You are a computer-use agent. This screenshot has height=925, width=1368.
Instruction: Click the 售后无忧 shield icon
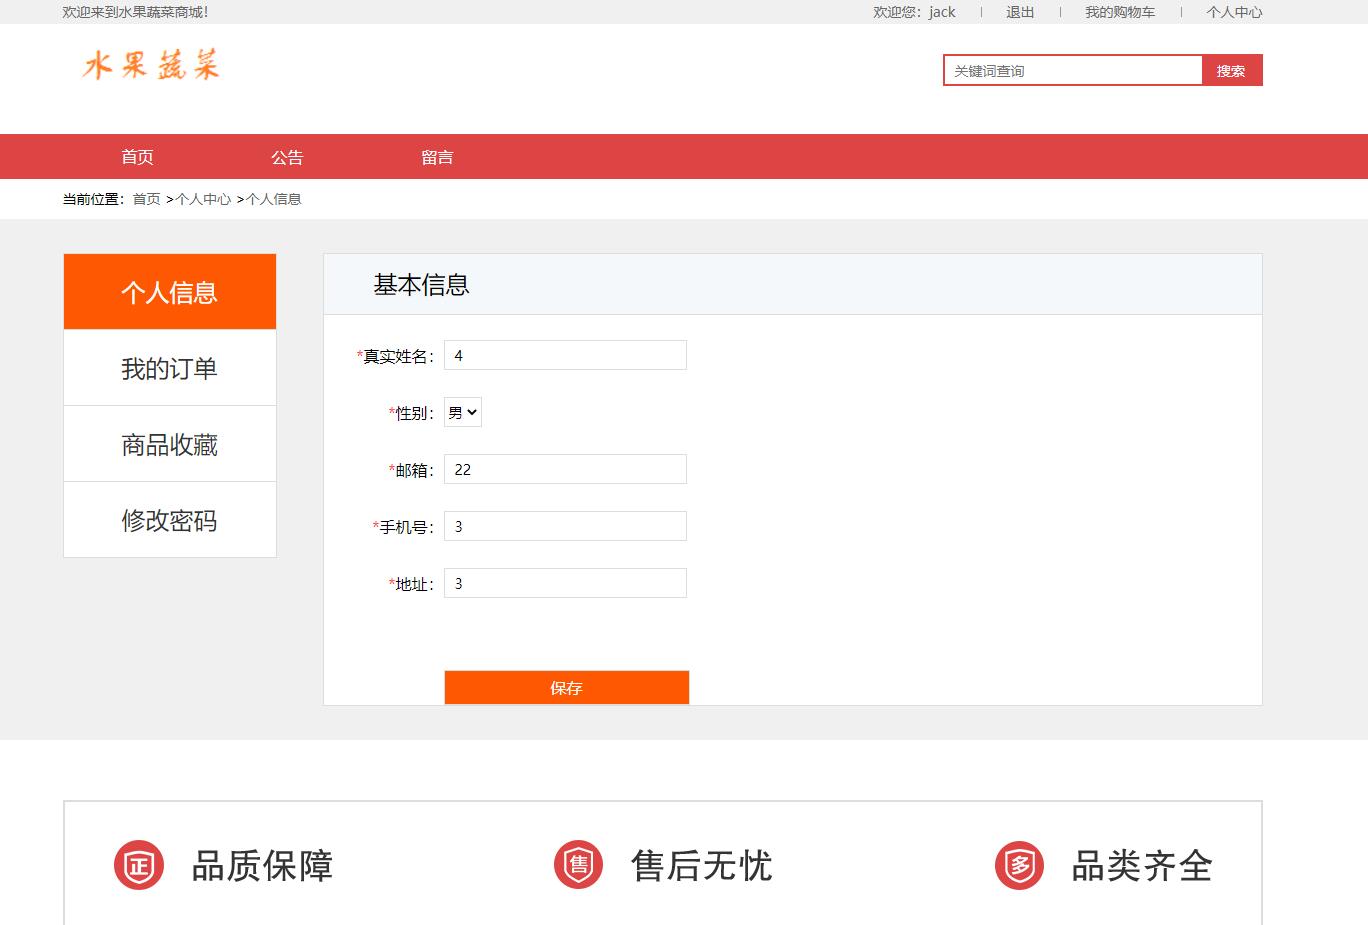pos(578,865)
